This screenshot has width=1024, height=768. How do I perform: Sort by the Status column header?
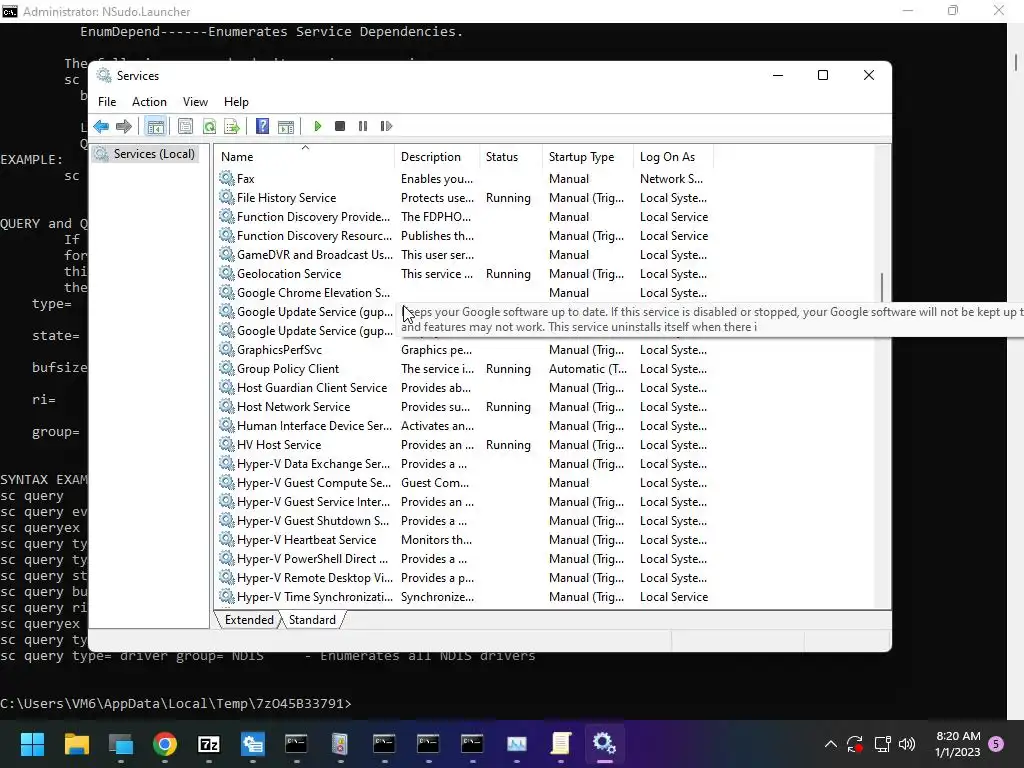(511, 157)
